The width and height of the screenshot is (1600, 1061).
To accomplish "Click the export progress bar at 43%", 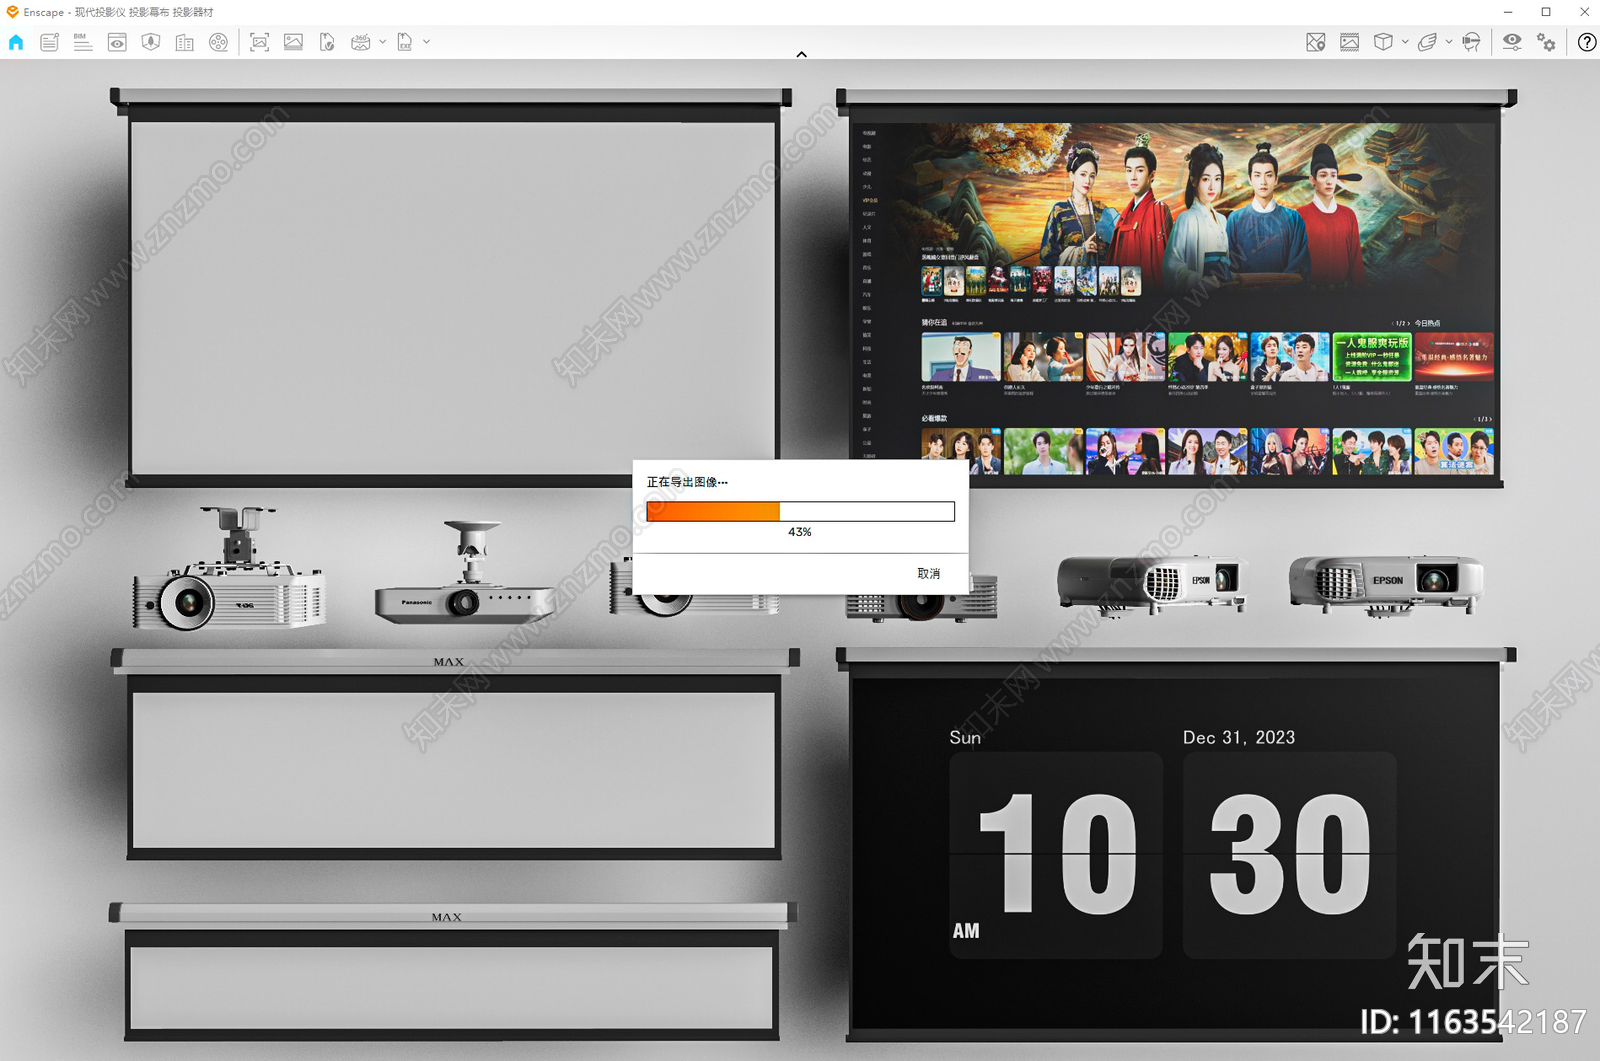I will click(801, 512).
